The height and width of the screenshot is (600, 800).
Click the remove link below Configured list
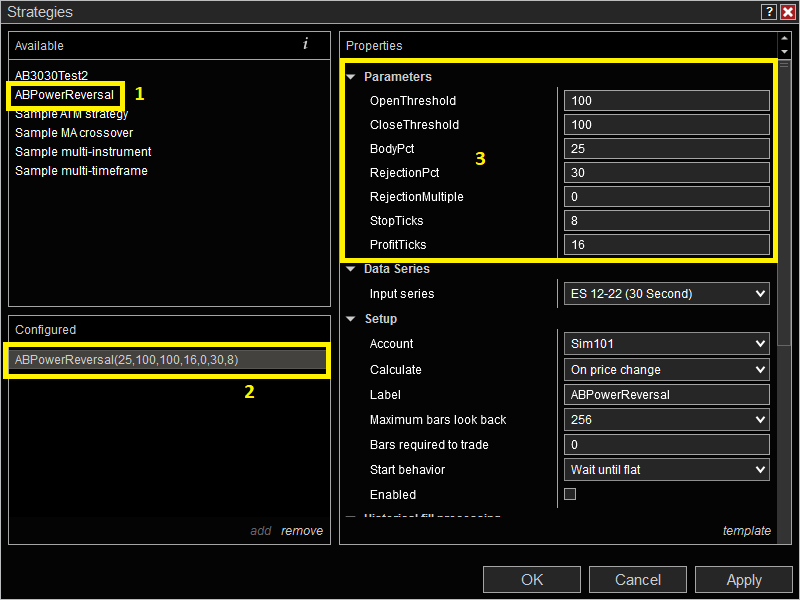click(302, 531)
